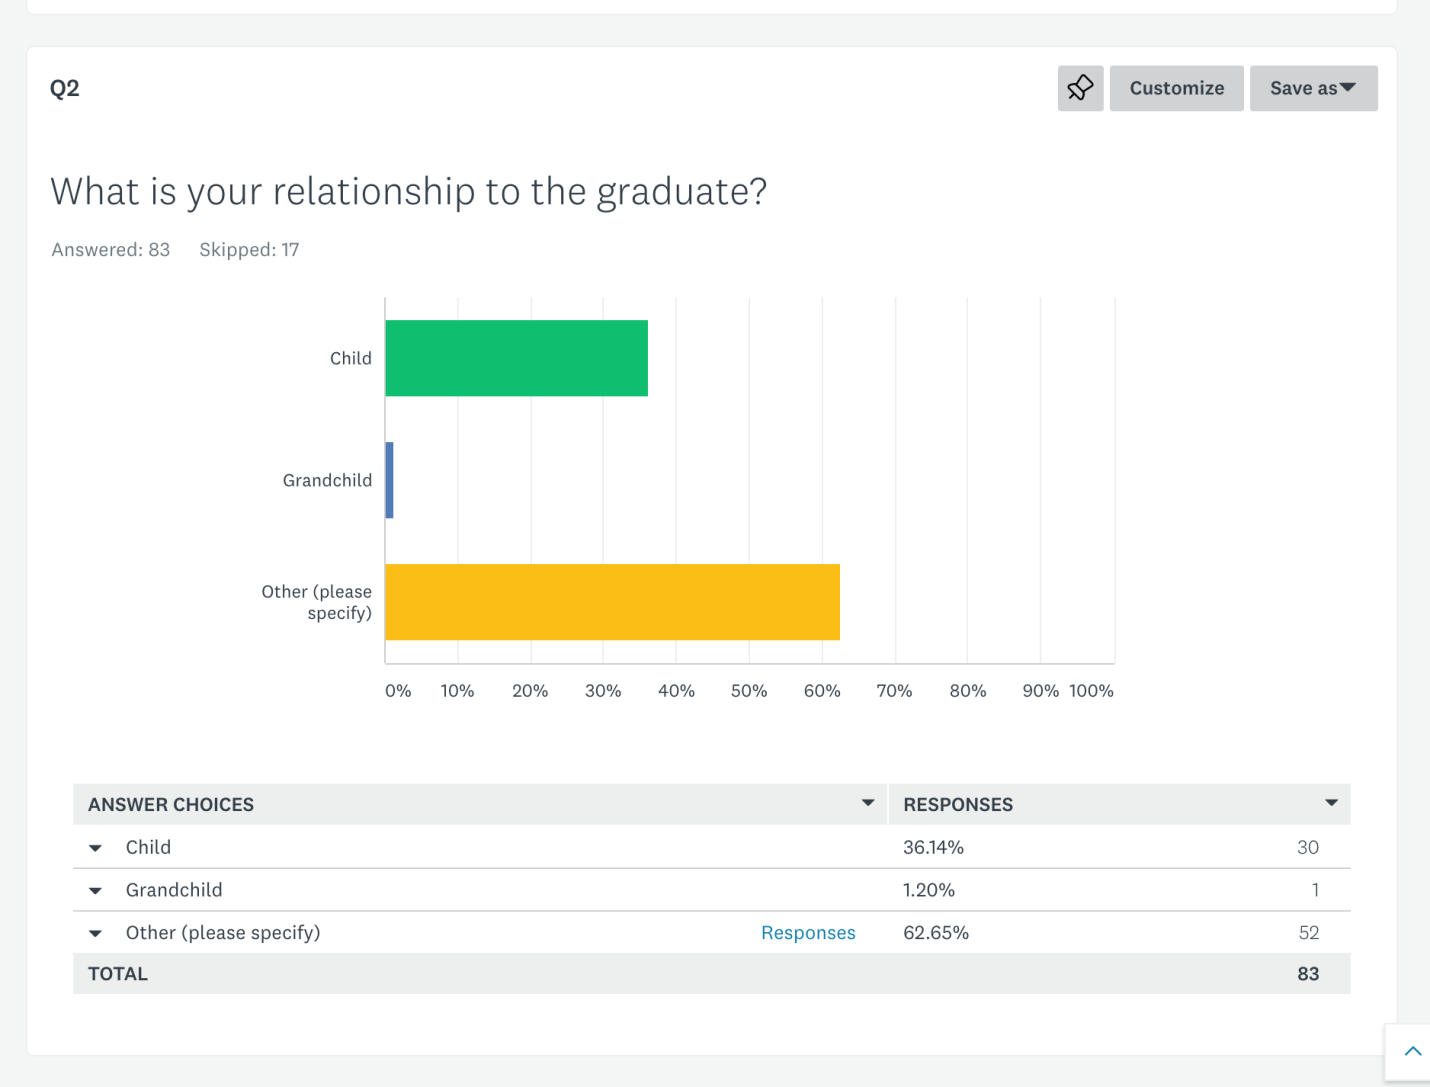Click the question title about graduate relationship
Screen dimensions: 1430x1087
tap(409, 191)
